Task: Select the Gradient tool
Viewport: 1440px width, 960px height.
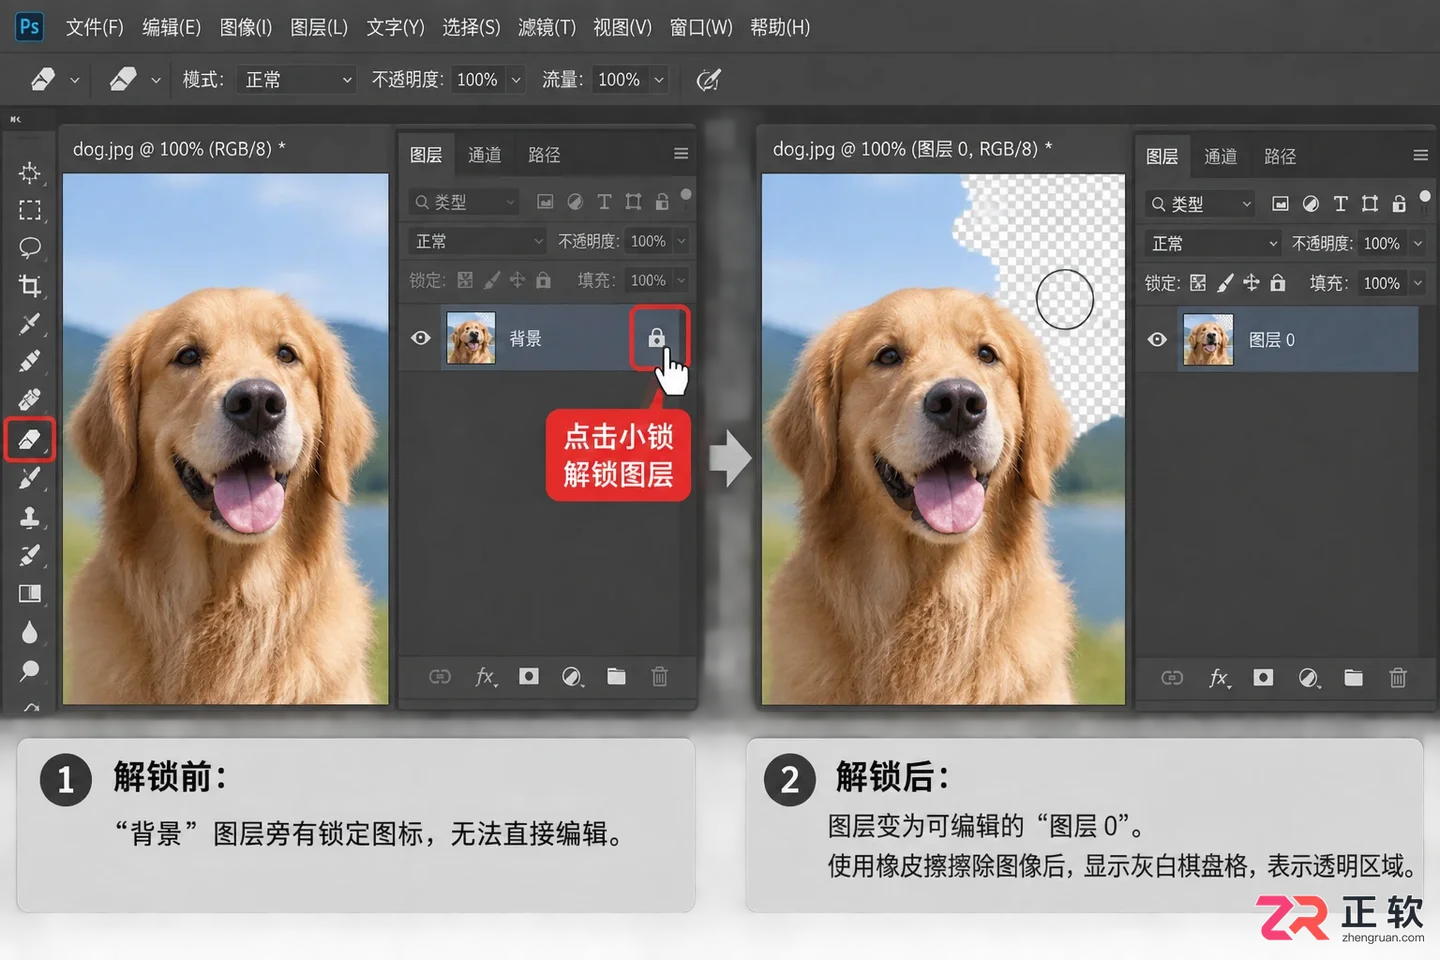Action: tap(30, 594)
